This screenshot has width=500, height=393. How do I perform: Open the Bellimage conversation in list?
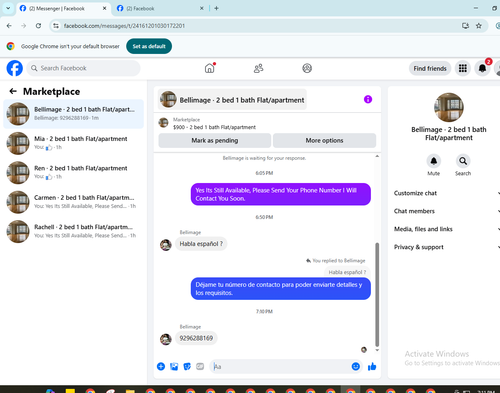[x=73, y=114]
